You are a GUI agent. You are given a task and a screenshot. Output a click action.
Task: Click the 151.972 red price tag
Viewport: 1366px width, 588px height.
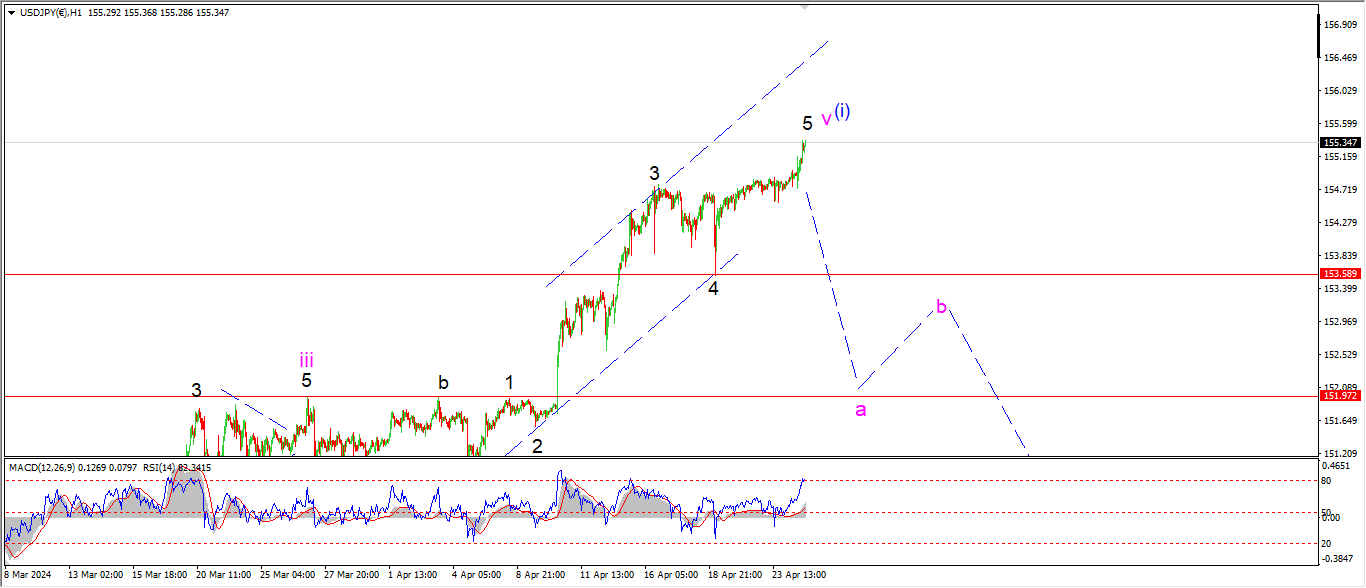[x=1339, y=396]
